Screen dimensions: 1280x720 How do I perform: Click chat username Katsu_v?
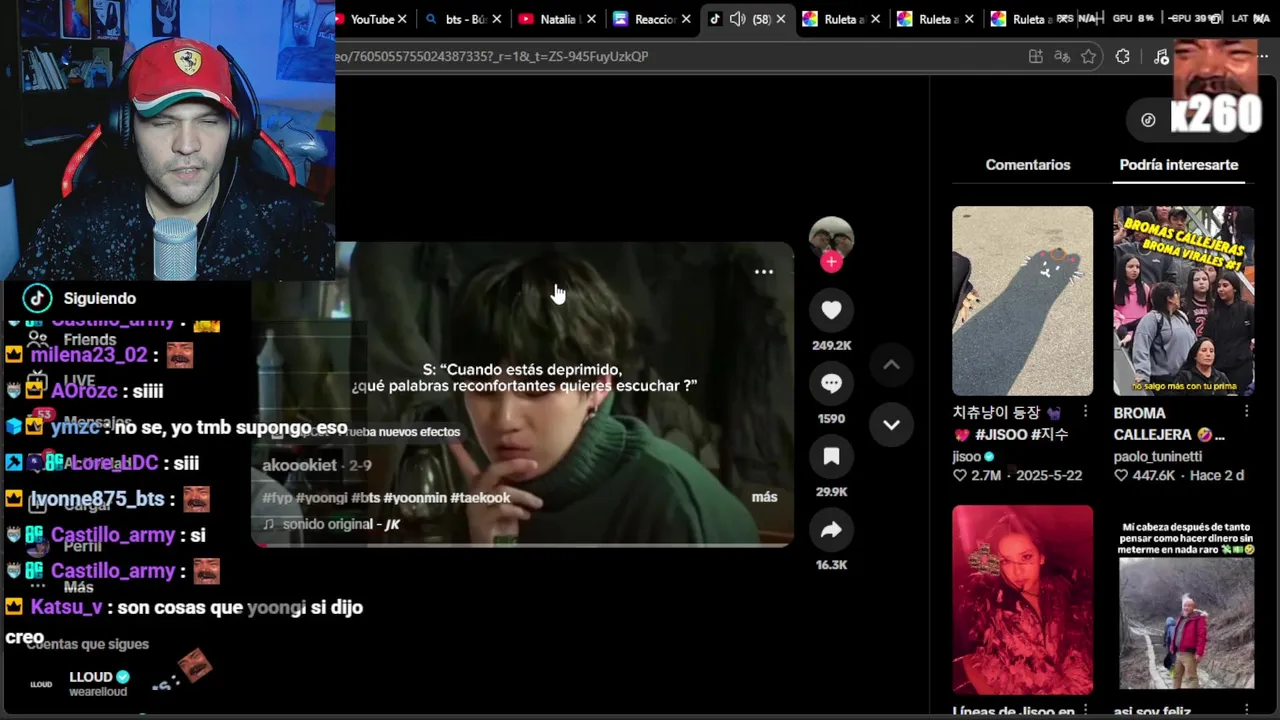(67, 607)
